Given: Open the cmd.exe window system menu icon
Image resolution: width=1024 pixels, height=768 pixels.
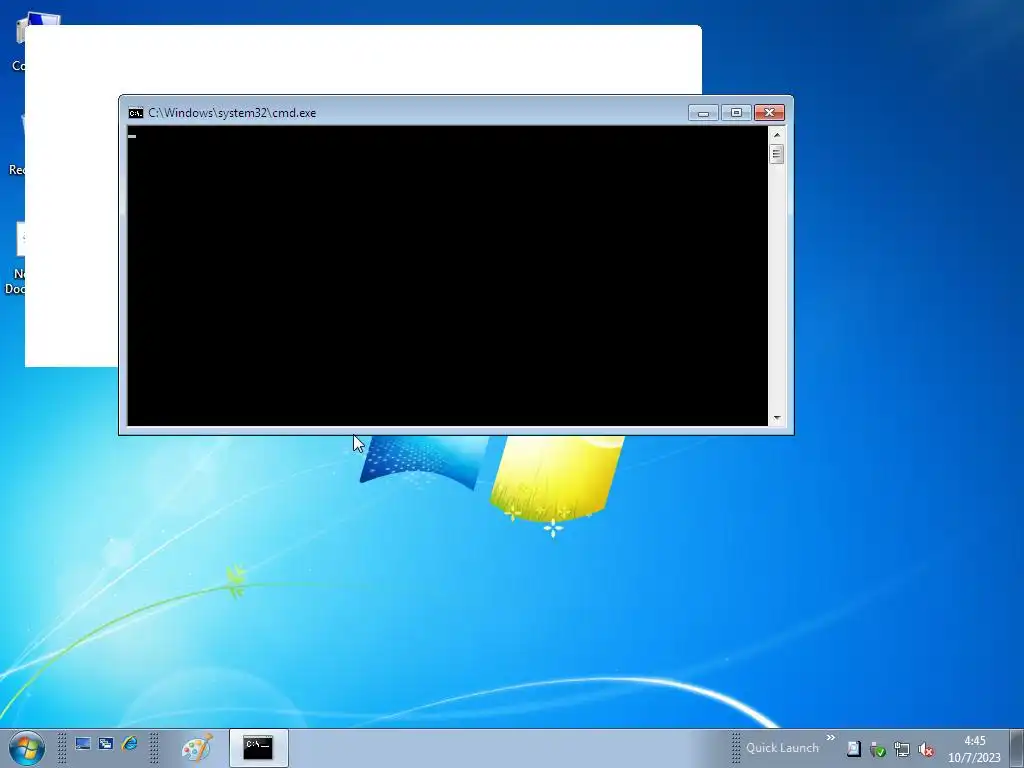Looking at the screenshot, I should tap(136, 113).
